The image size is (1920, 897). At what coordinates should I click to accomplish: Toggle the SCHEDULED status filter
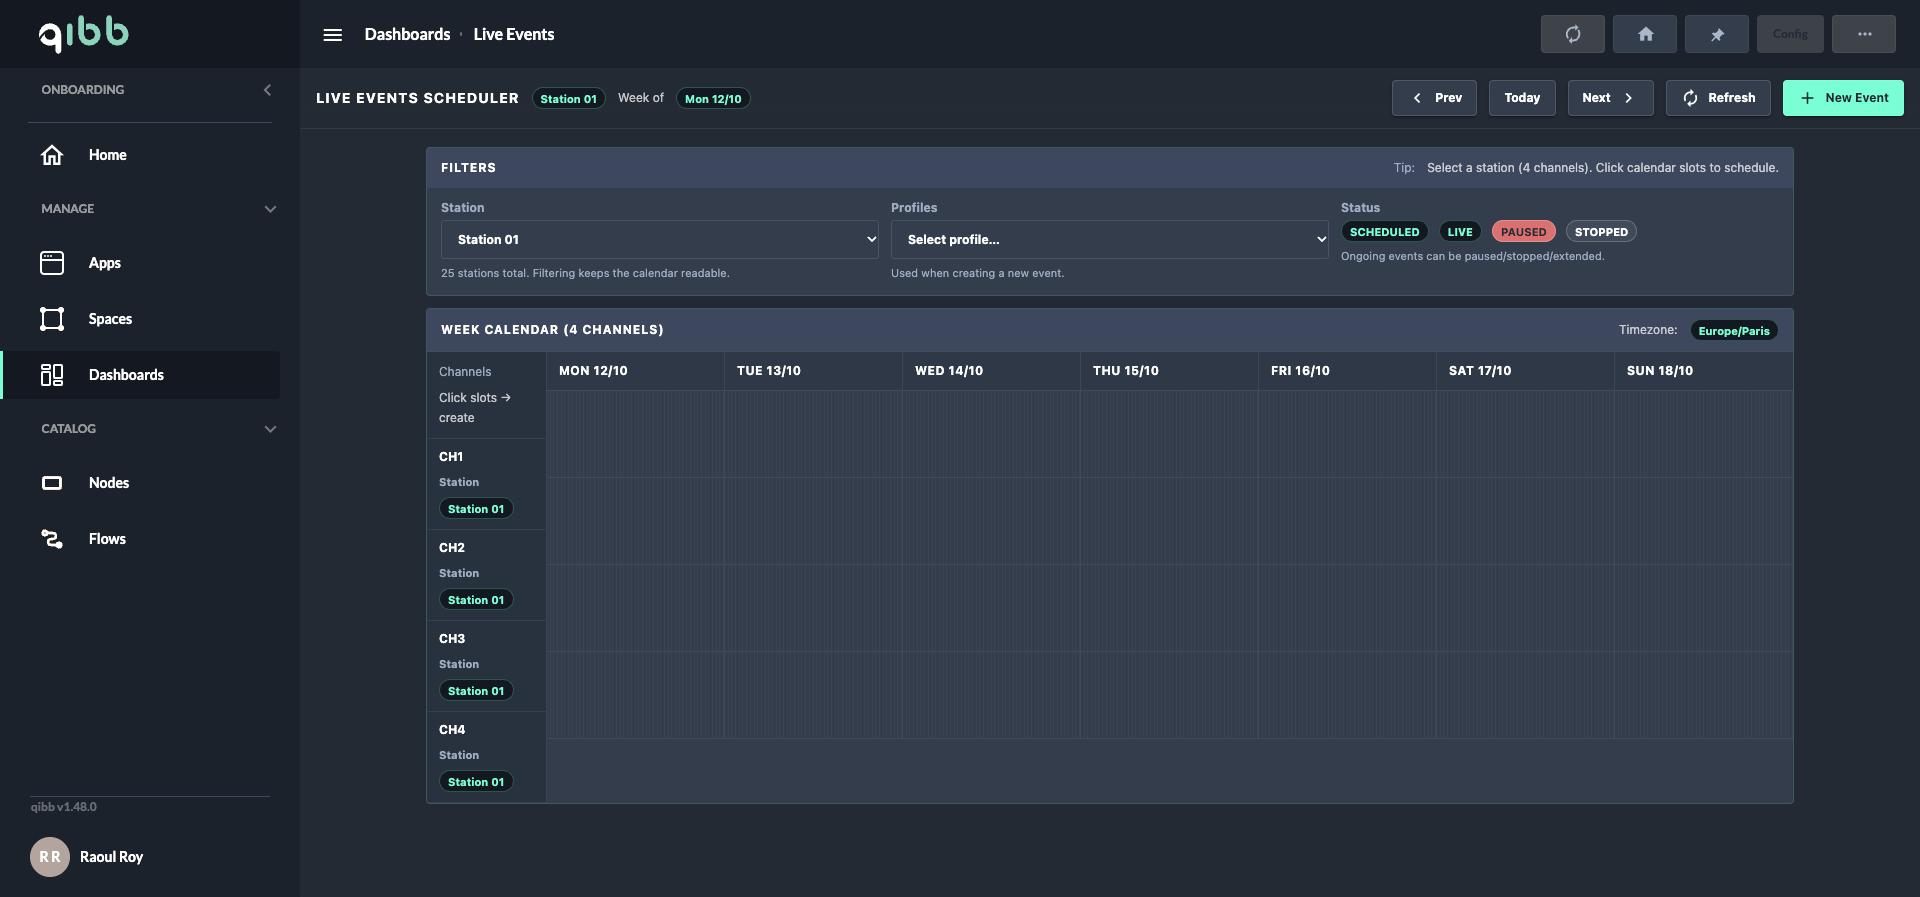pyautogui.click(x=1384, y=232)
